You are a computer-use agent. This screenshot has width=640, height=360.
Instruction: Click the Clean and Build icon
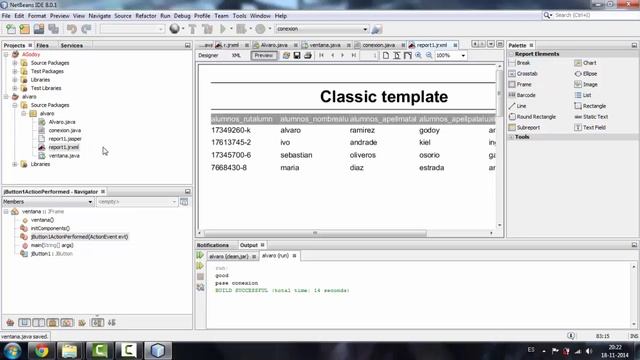(207, 29)
